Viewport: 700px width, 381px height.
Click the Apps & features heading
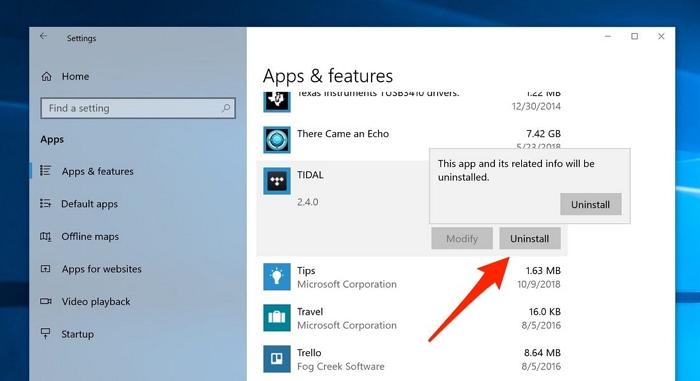328,76
